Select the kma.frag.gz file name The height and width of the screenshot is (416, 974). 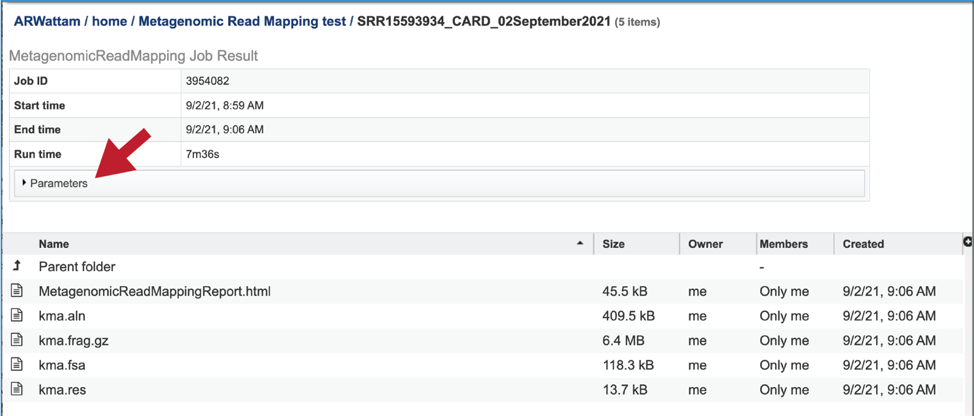(74, 341)
